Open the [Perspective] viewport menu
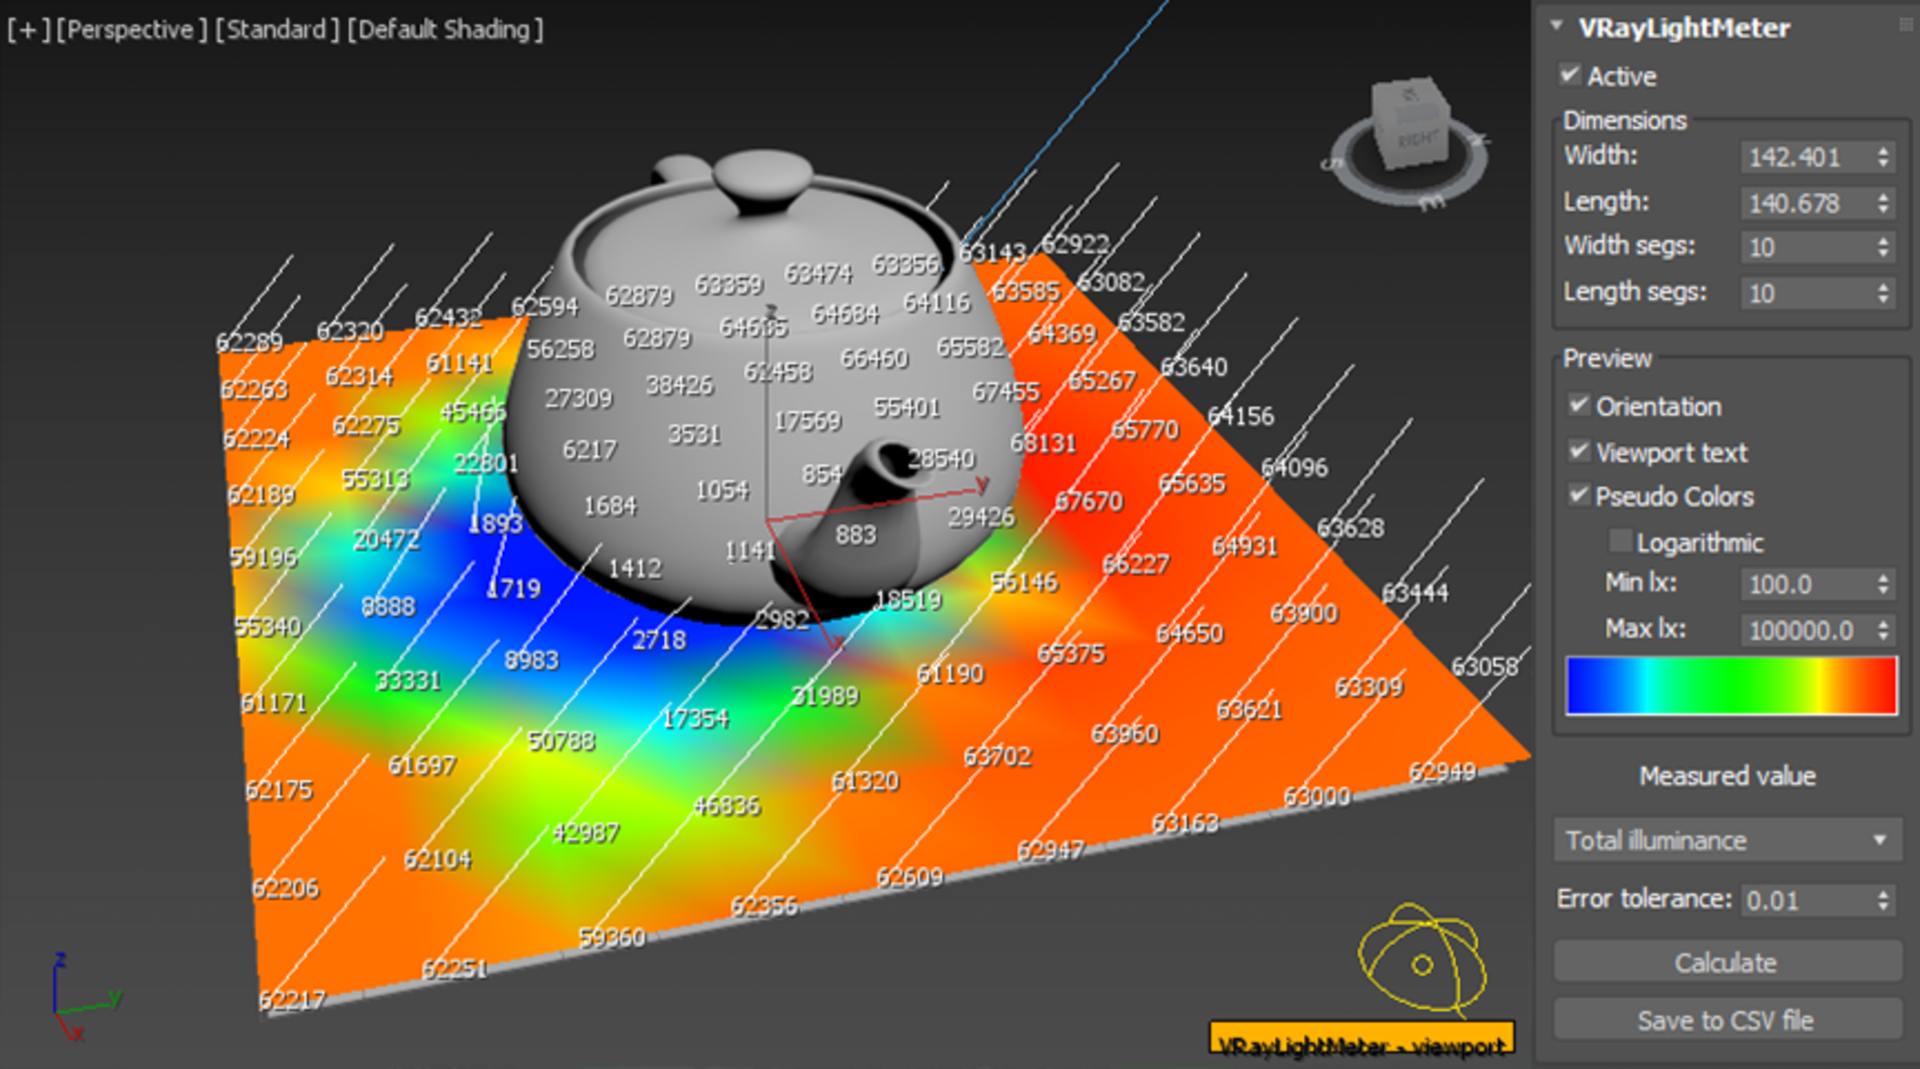Viewport: 1920px width, 1069px height. tap(131, 29)
